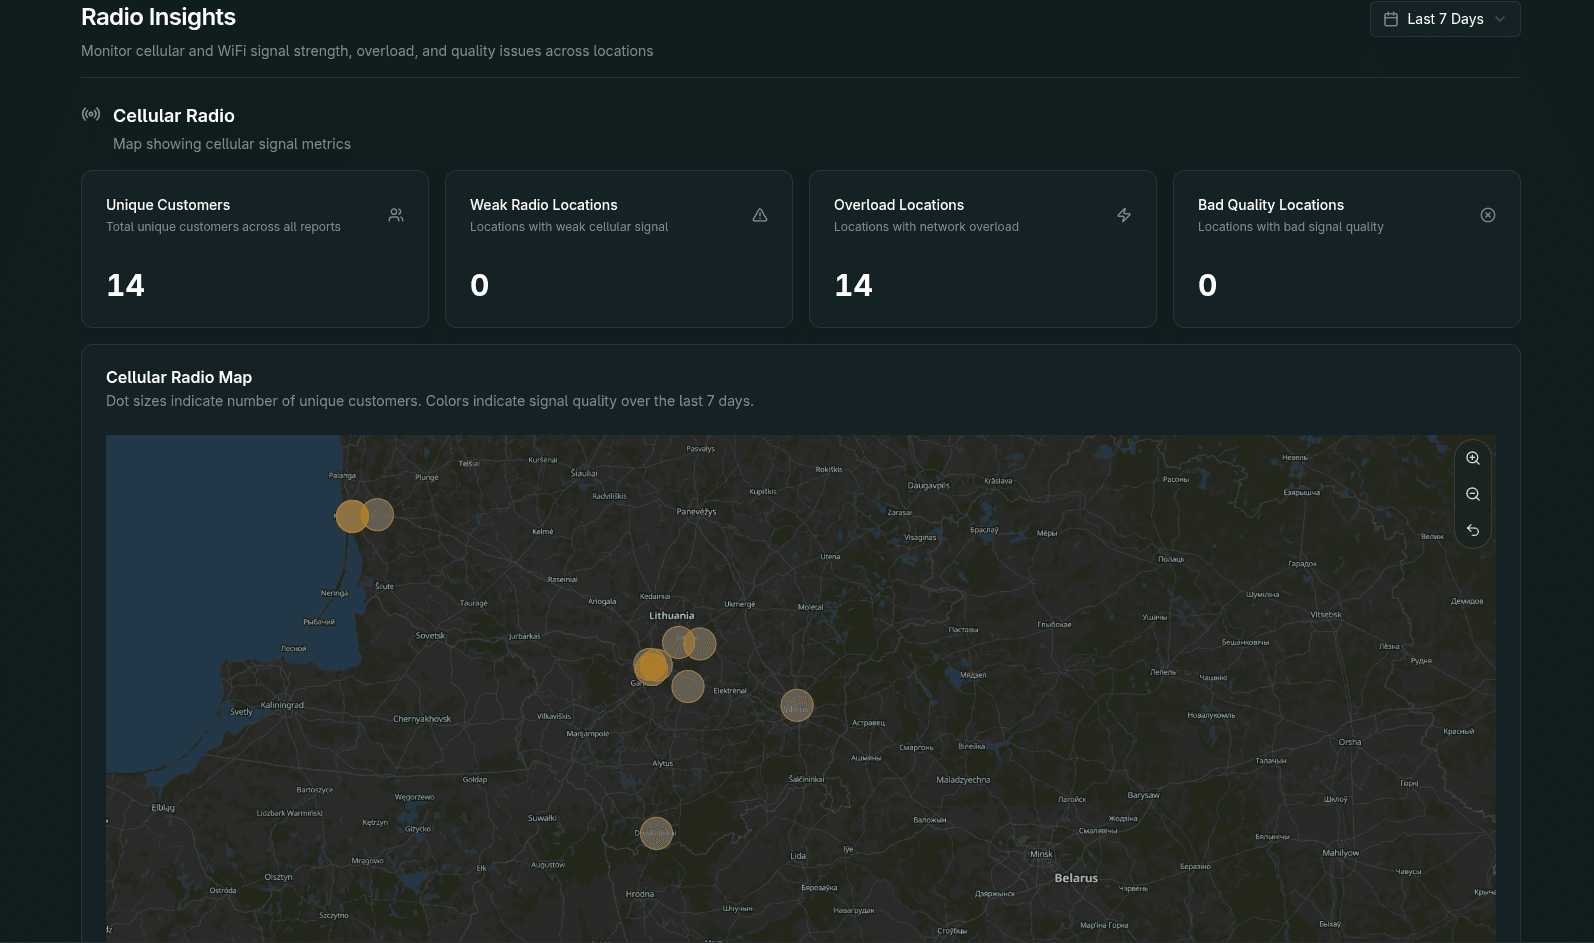Click the orange map marker over Vilnius

pyautogui.click(x=797, y=706)
